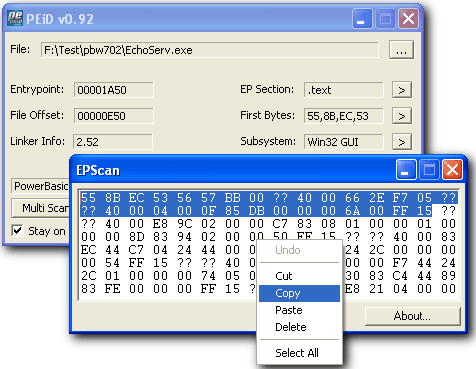Click hex byte BB in the first row

233,198
